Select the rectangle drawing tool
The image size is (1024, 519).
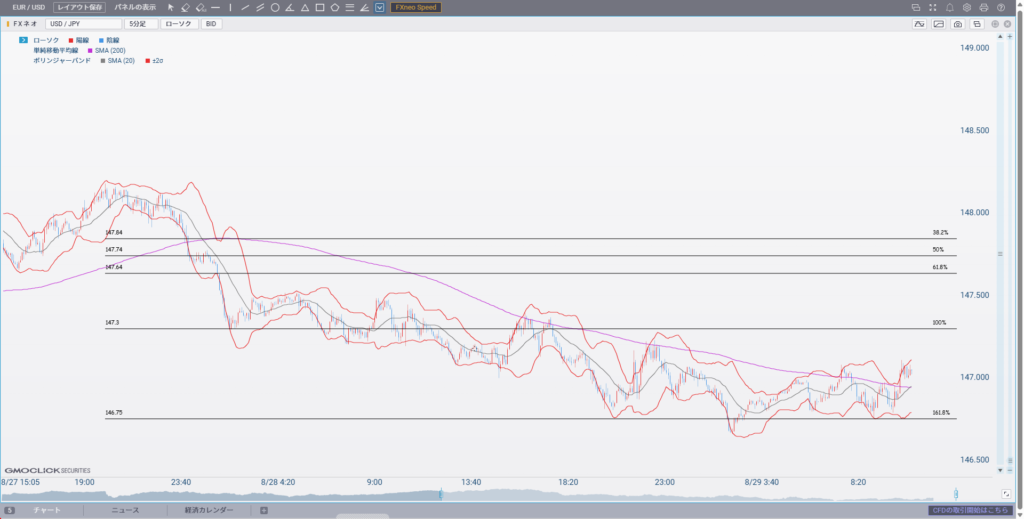point(320,8)
